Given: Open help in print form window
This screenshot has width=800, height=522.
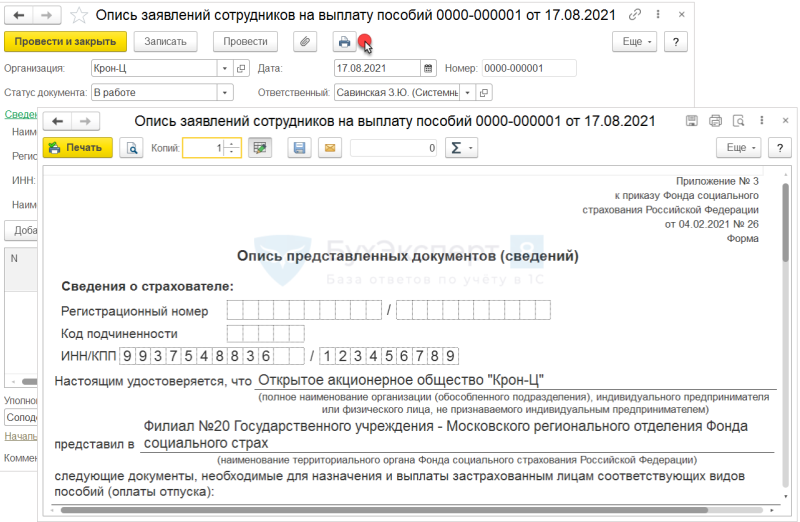Looking at the screenshot, I should 780,148.
